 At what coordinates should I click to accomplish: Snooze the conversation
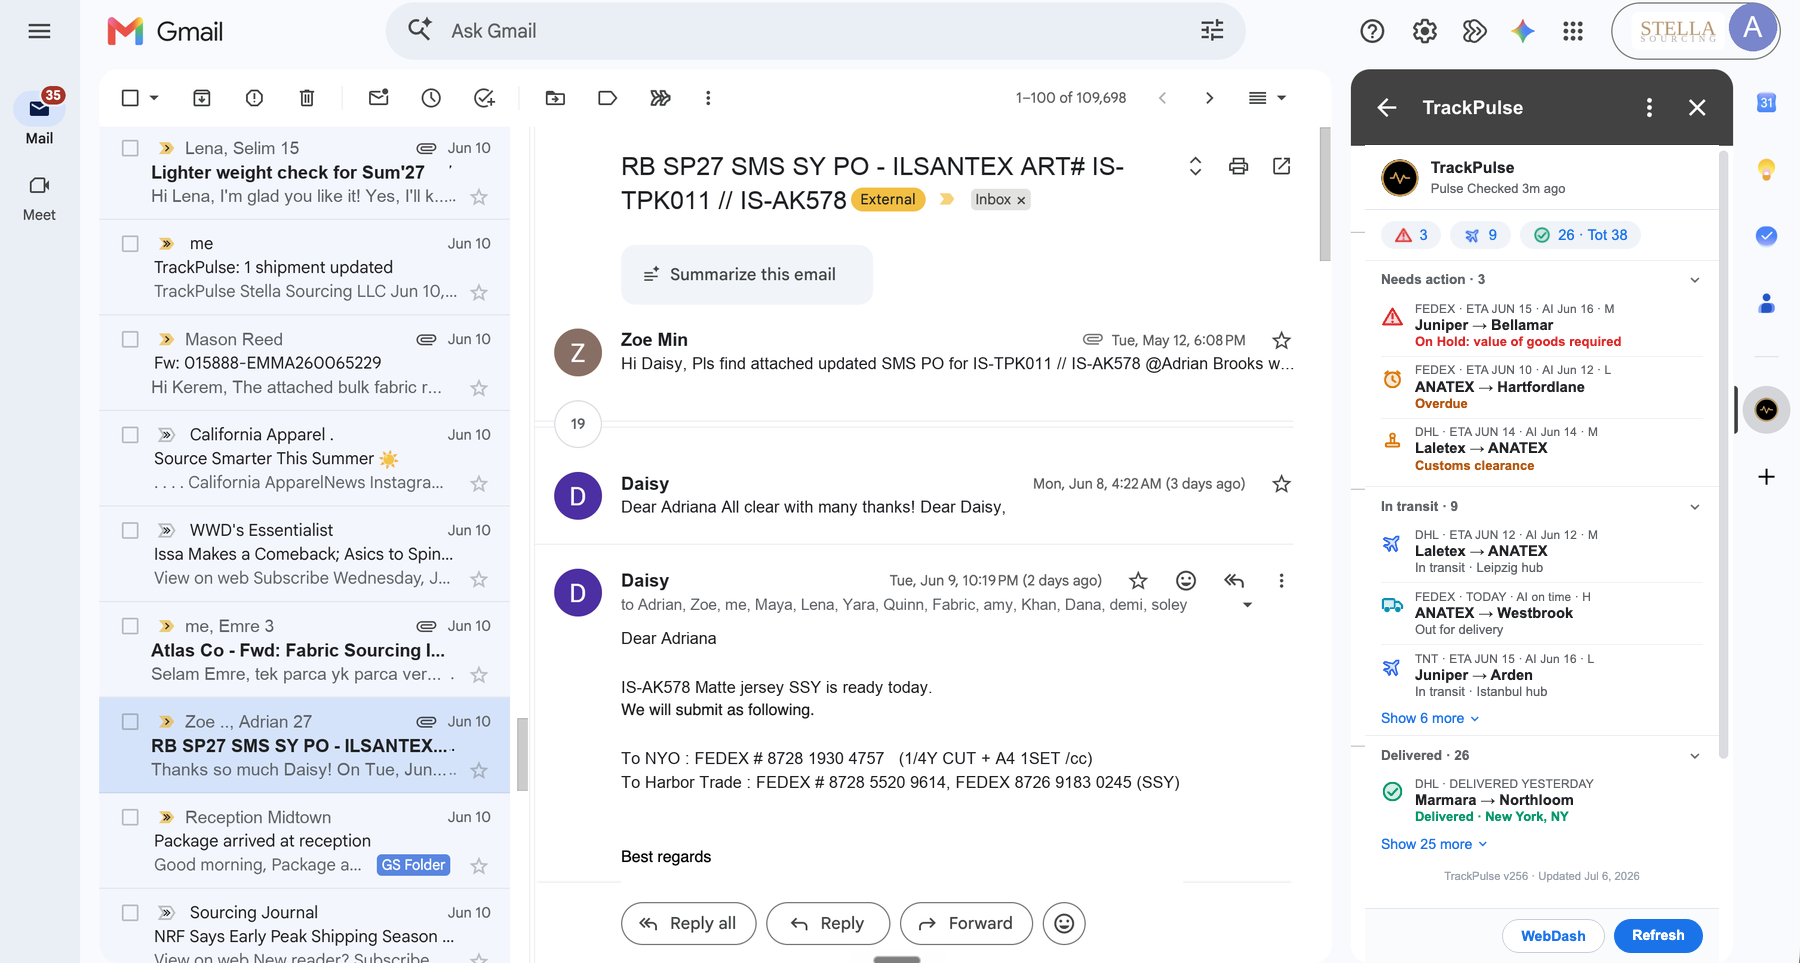pos(431,98)
